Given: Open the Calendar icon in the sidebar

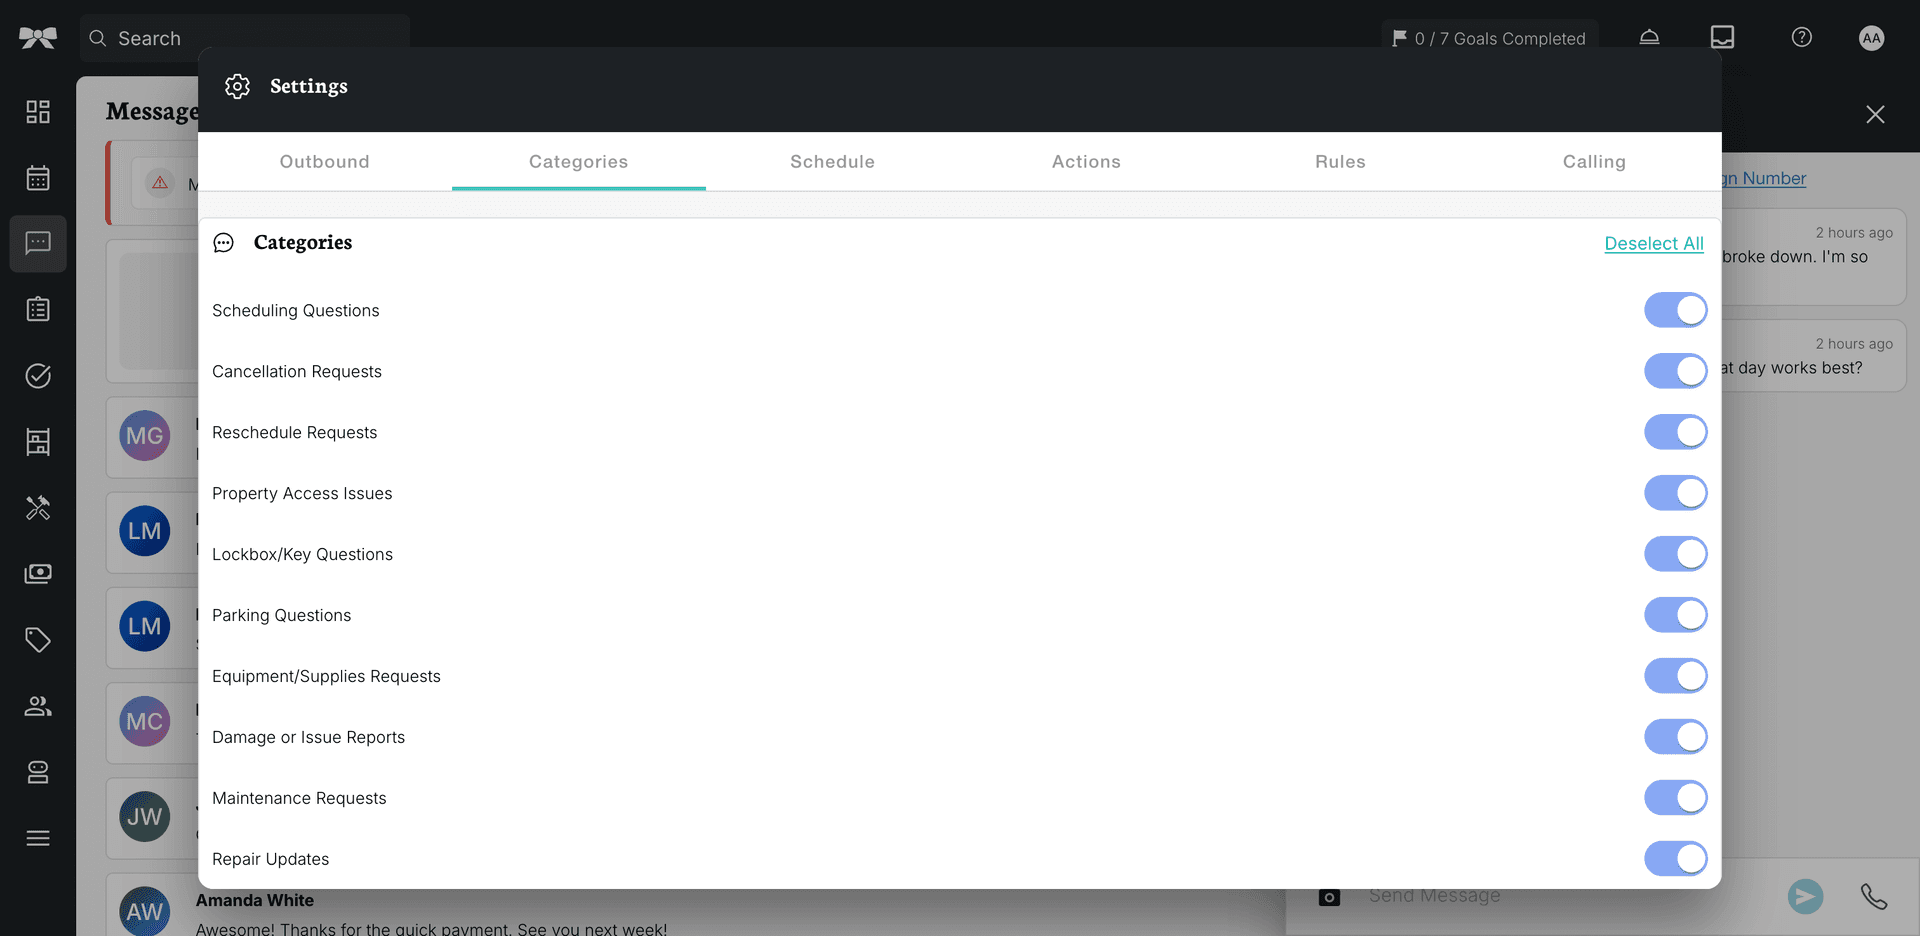Looking at the screenshot, I should click(x=37, y=177).
